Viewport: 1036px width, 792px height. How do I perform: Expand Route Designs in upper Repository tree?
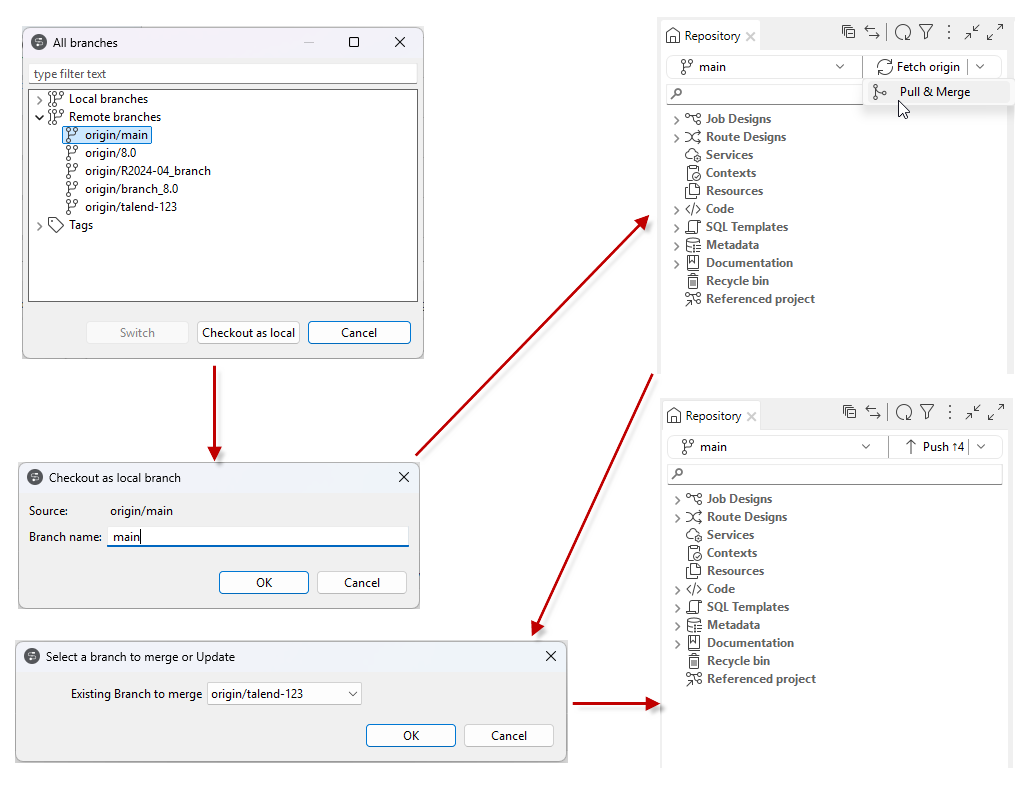[676, 138]
